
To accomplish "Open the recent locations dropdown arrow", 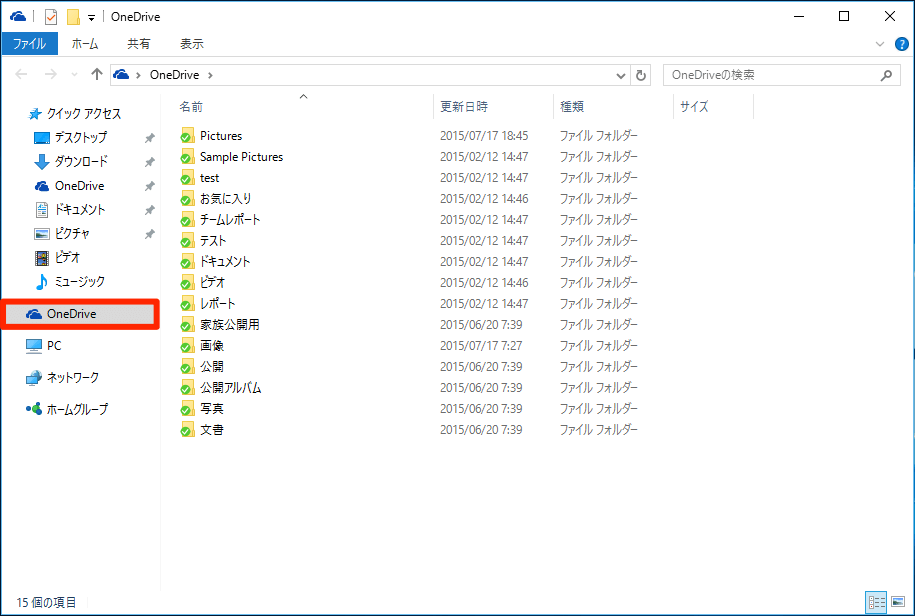I will coord(74,75).
